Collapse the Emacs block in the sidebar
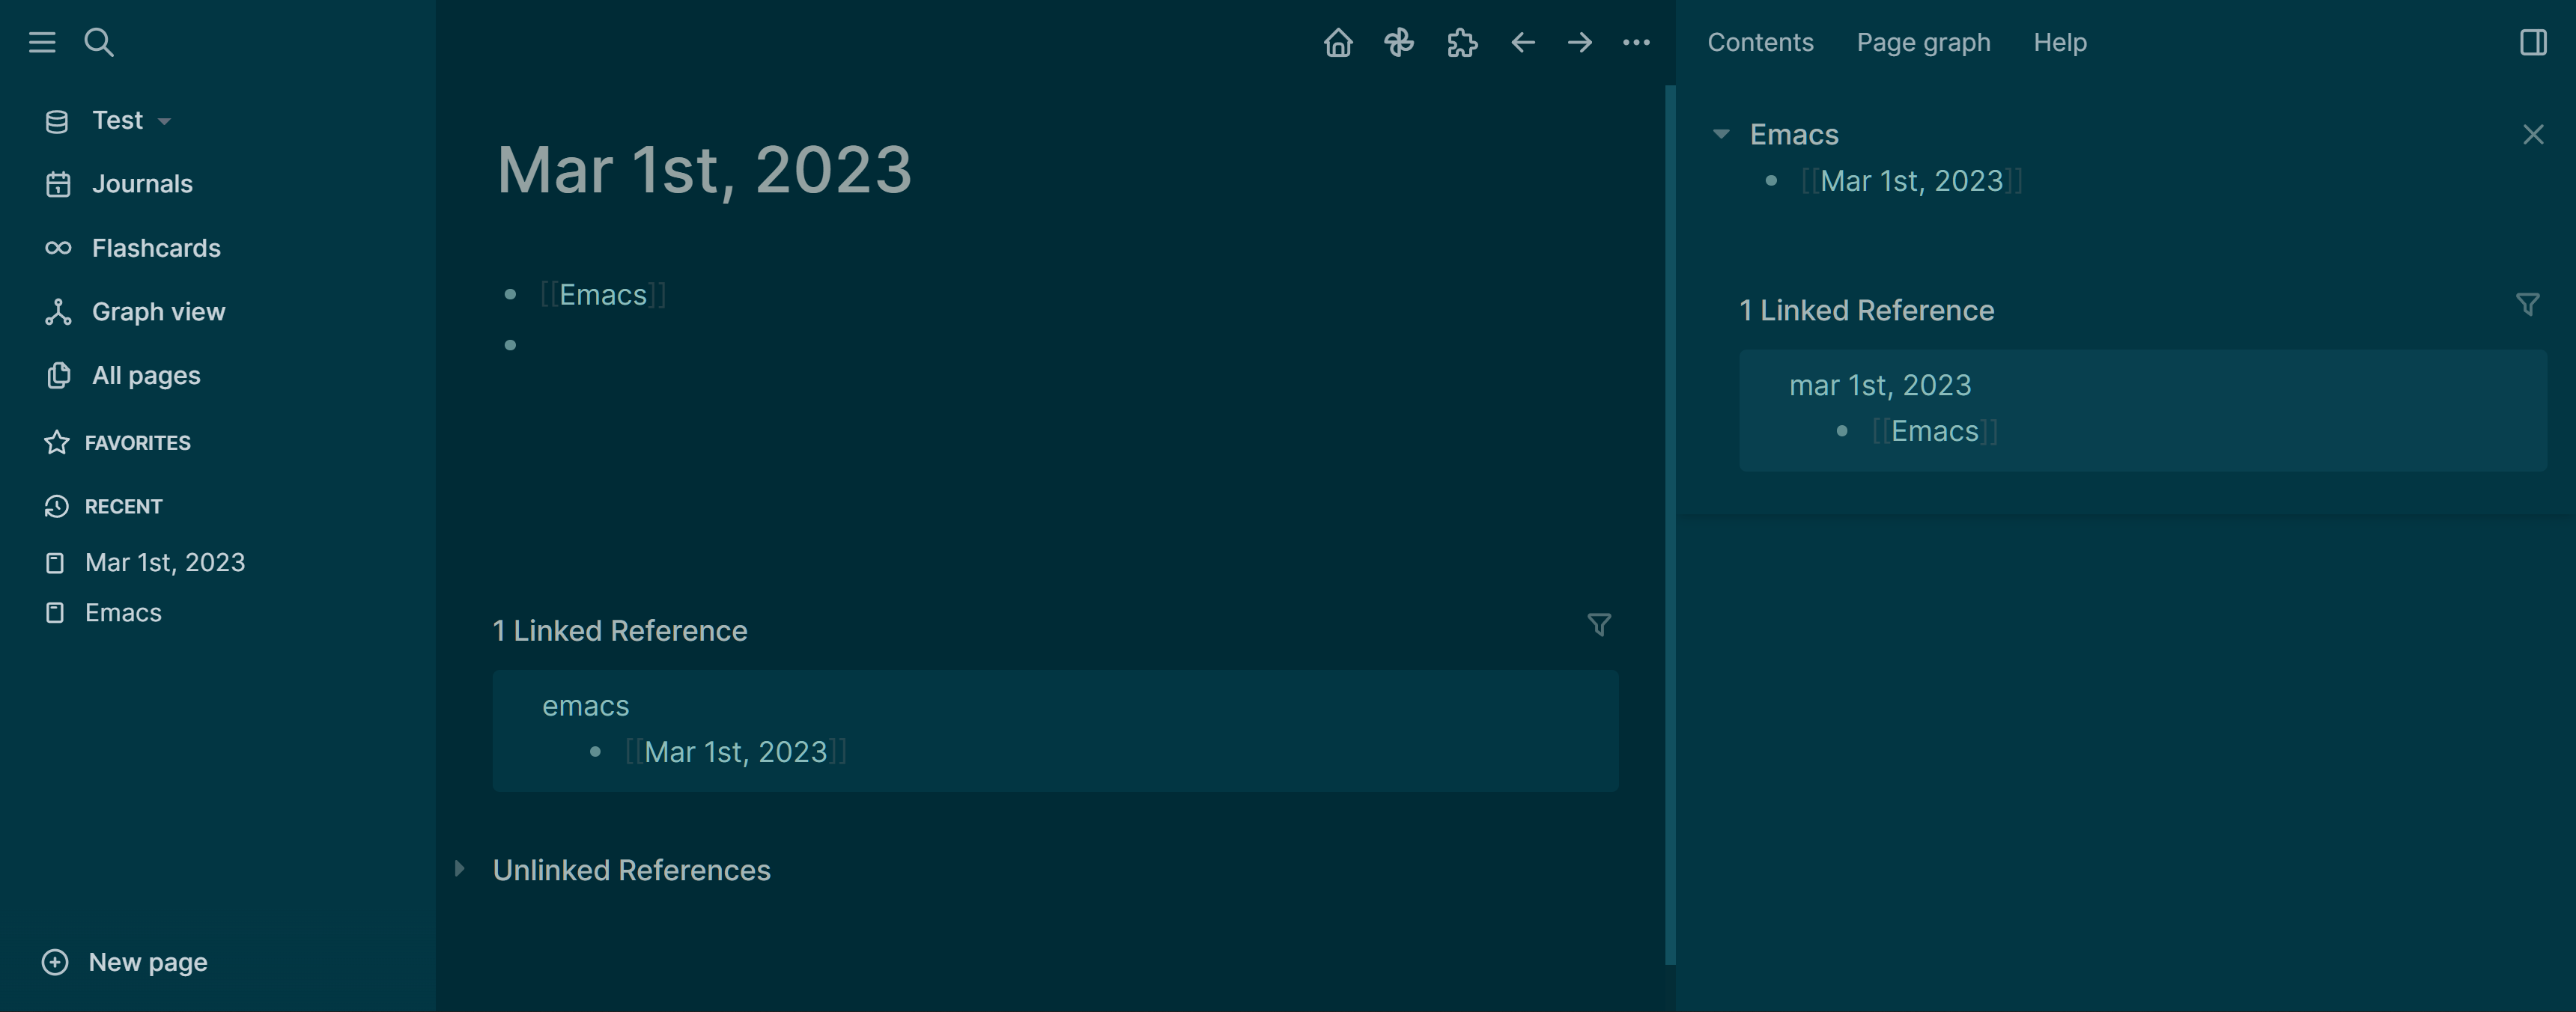Viewport: 2576px width, 1012px height. pyautogui.click(x=1722, y=133)
